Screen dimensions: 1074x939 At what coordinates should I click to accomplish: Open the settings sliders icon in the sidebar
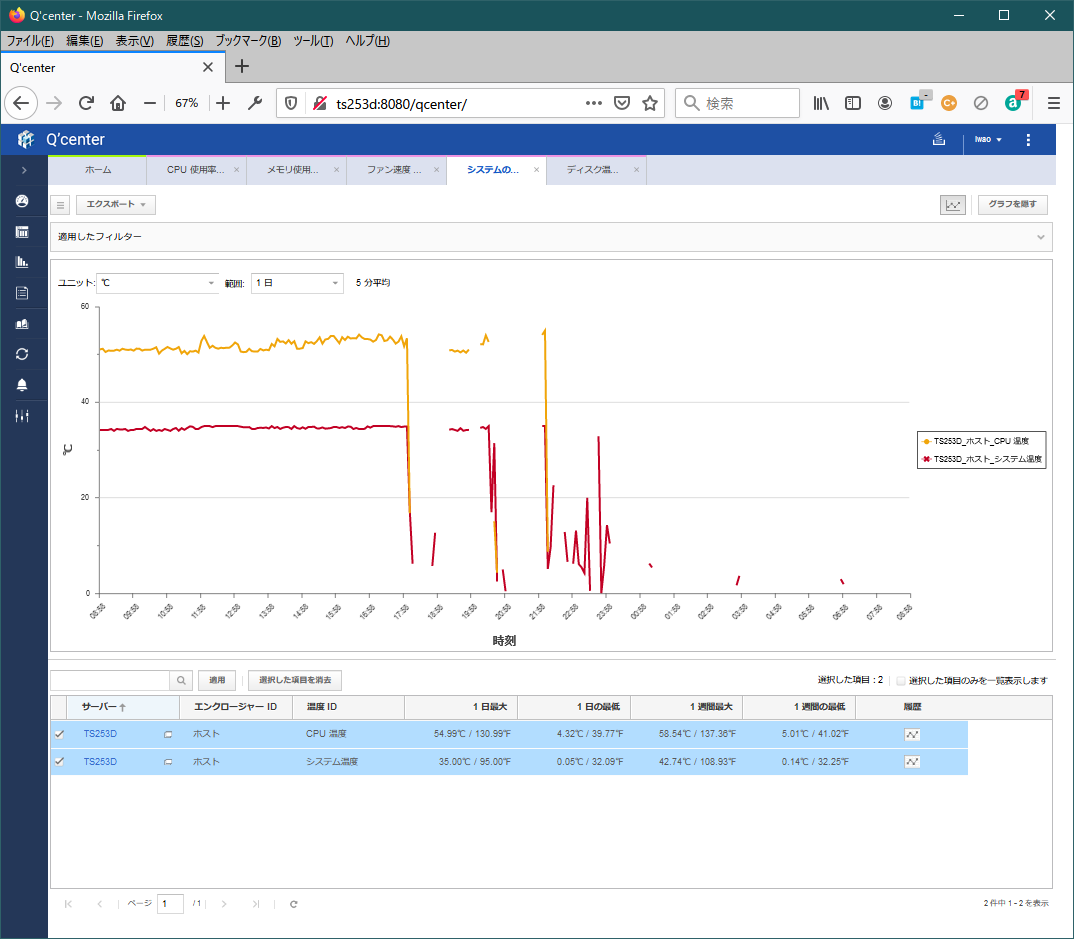point(22,416)
